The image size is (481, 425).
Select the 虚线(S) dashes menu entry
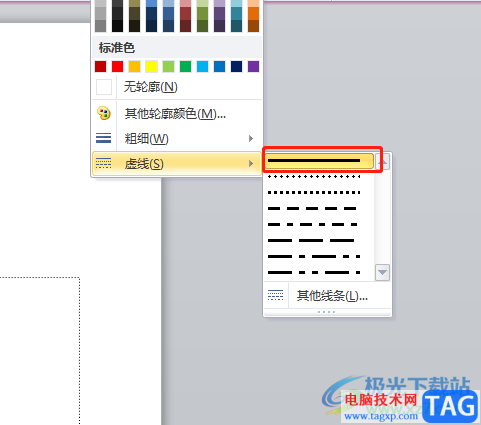click(x=177, y=164)
